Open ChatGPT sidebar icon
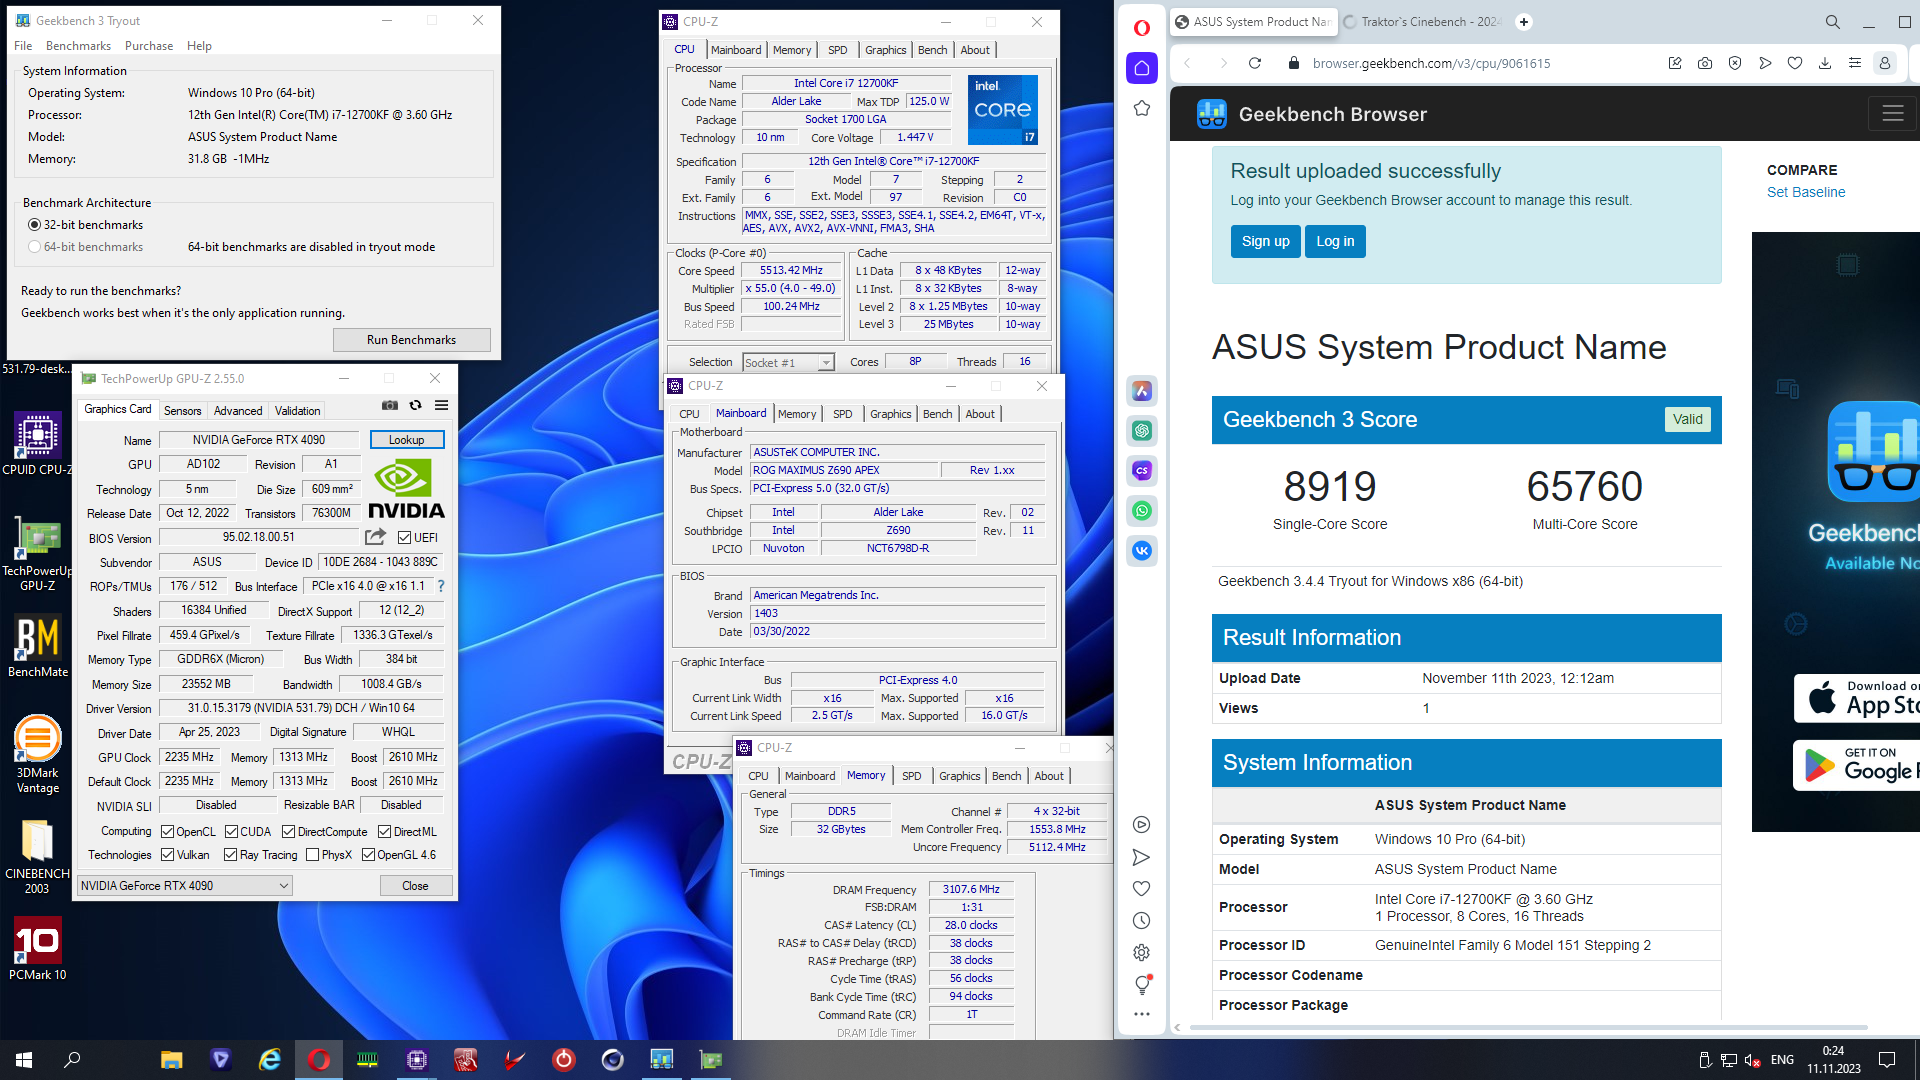1920x1080 pixels. (x=1142, y=431)
